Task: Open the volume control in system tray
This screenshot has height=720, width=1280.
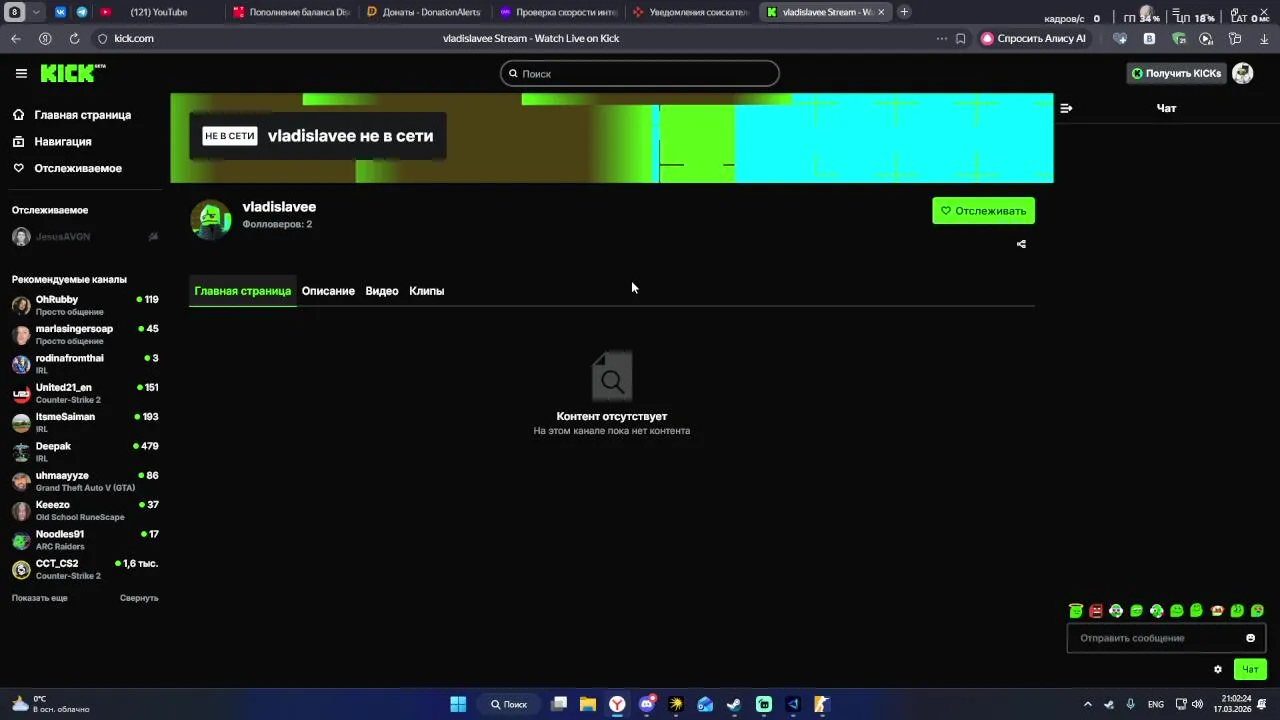Action: coord(1197,704)
